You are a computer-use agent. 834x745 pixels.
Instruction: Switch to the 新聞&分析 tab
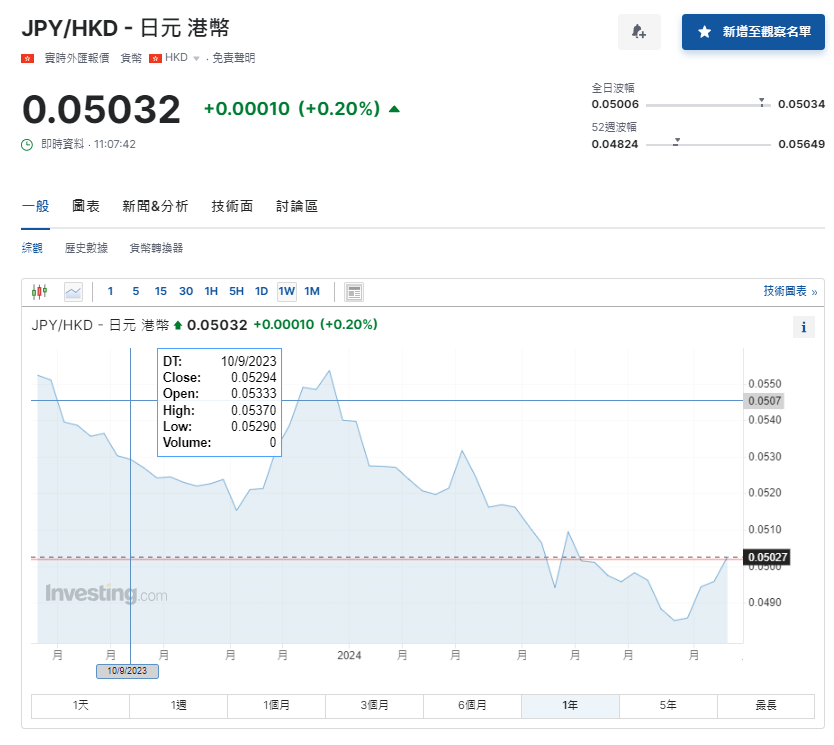[155, 205]
